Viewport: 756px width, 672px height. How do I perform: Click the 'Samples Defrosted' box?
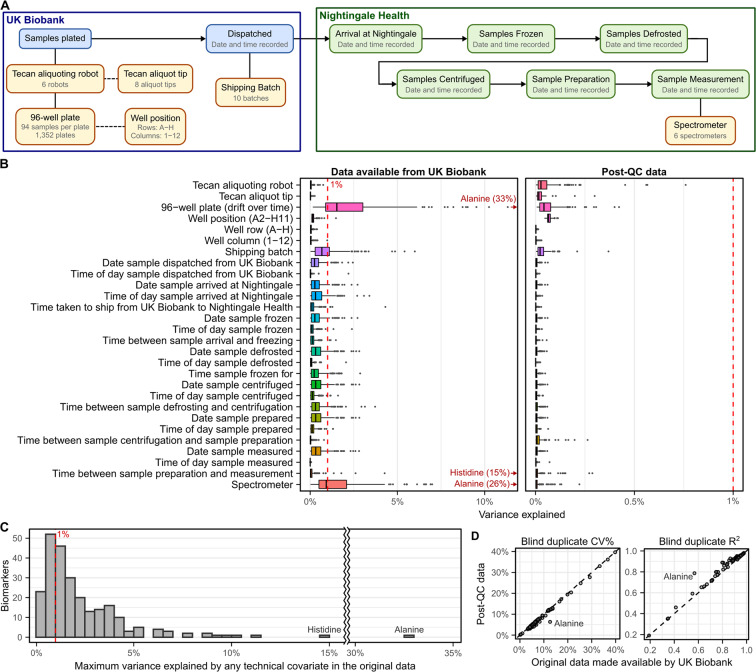pos(644,39)
